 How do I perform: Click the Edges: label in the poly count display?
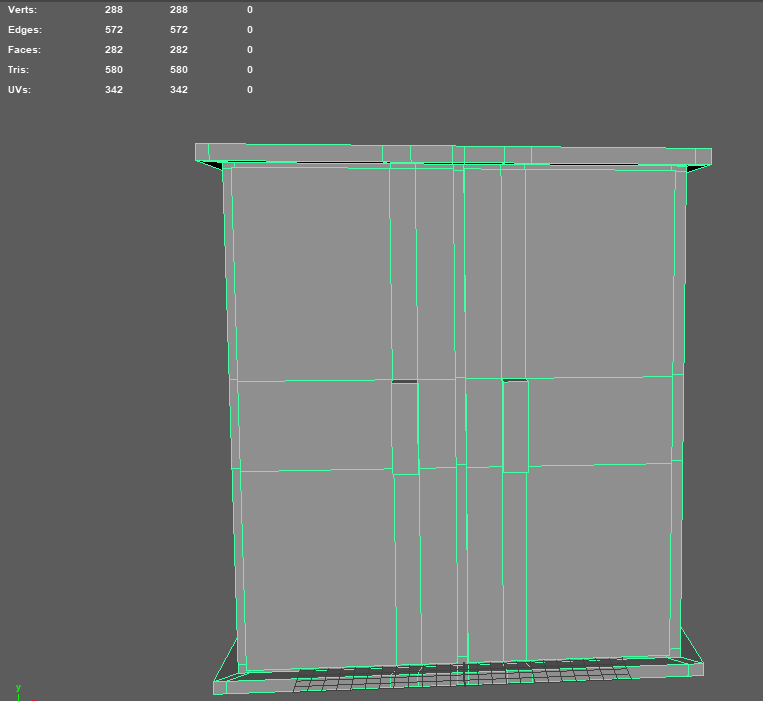[x=25, y=30]
